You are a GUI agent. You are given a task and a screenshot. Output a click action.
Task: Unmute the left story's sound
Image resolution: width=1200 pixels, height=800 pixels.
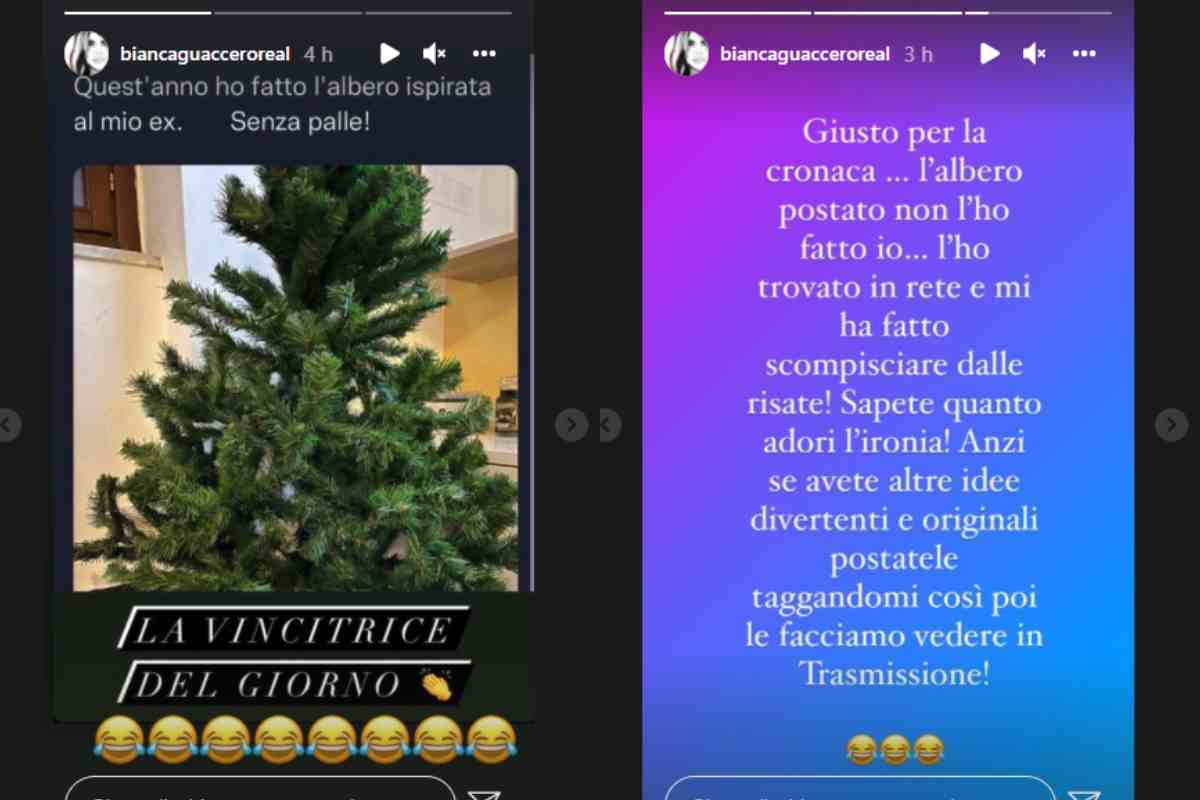(x=435, y=54)
